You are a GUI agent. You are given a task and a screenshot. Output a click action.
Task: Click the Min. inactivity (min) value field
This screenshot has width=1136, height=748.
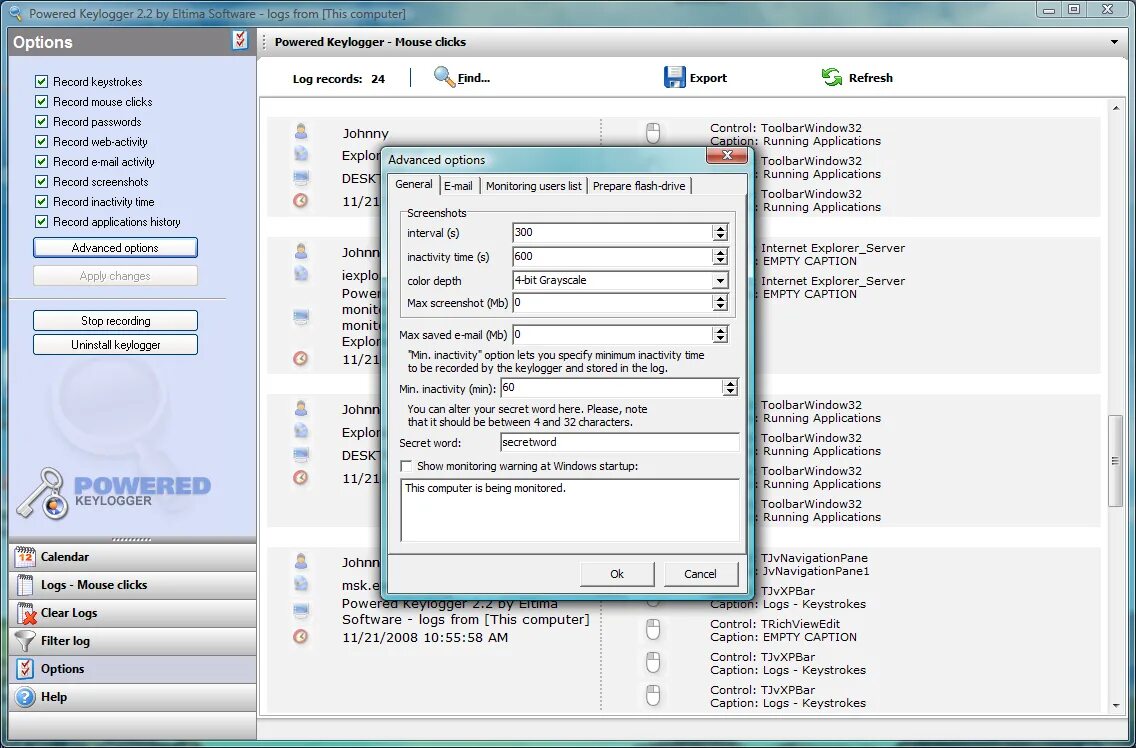(611, 388)
